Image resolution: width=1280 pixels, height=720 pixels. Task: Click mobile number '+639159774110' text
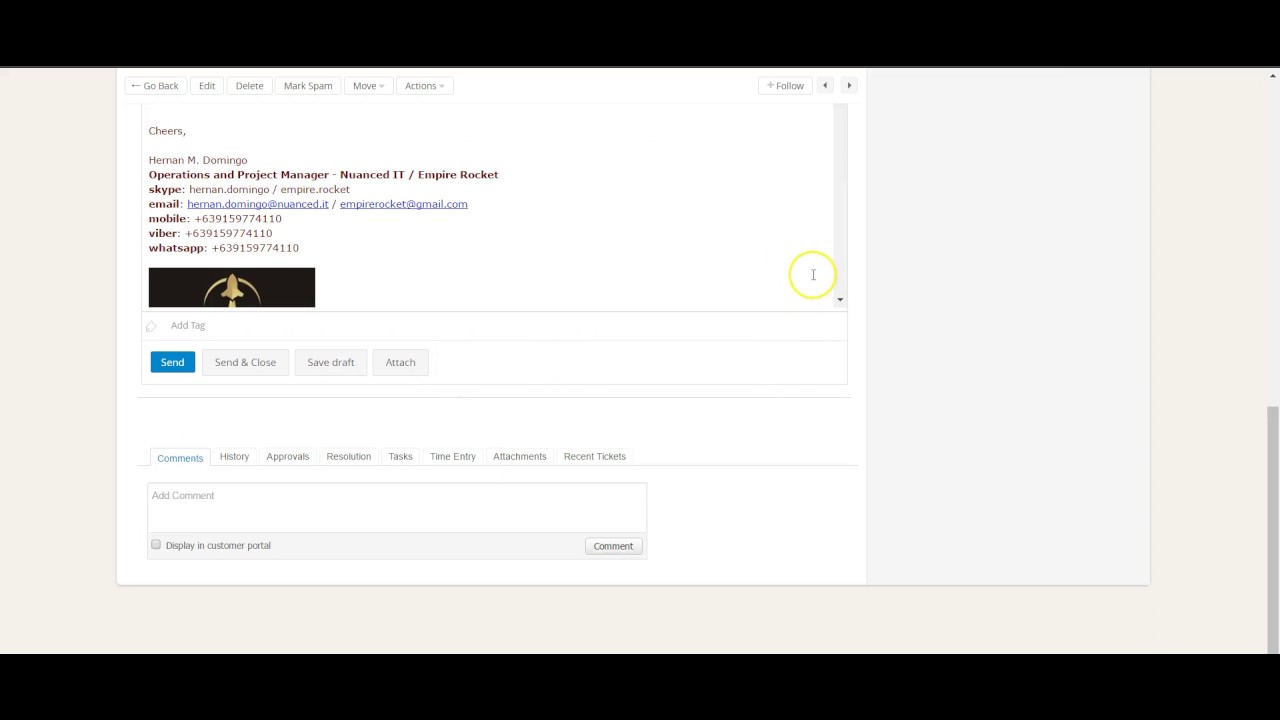238,219
